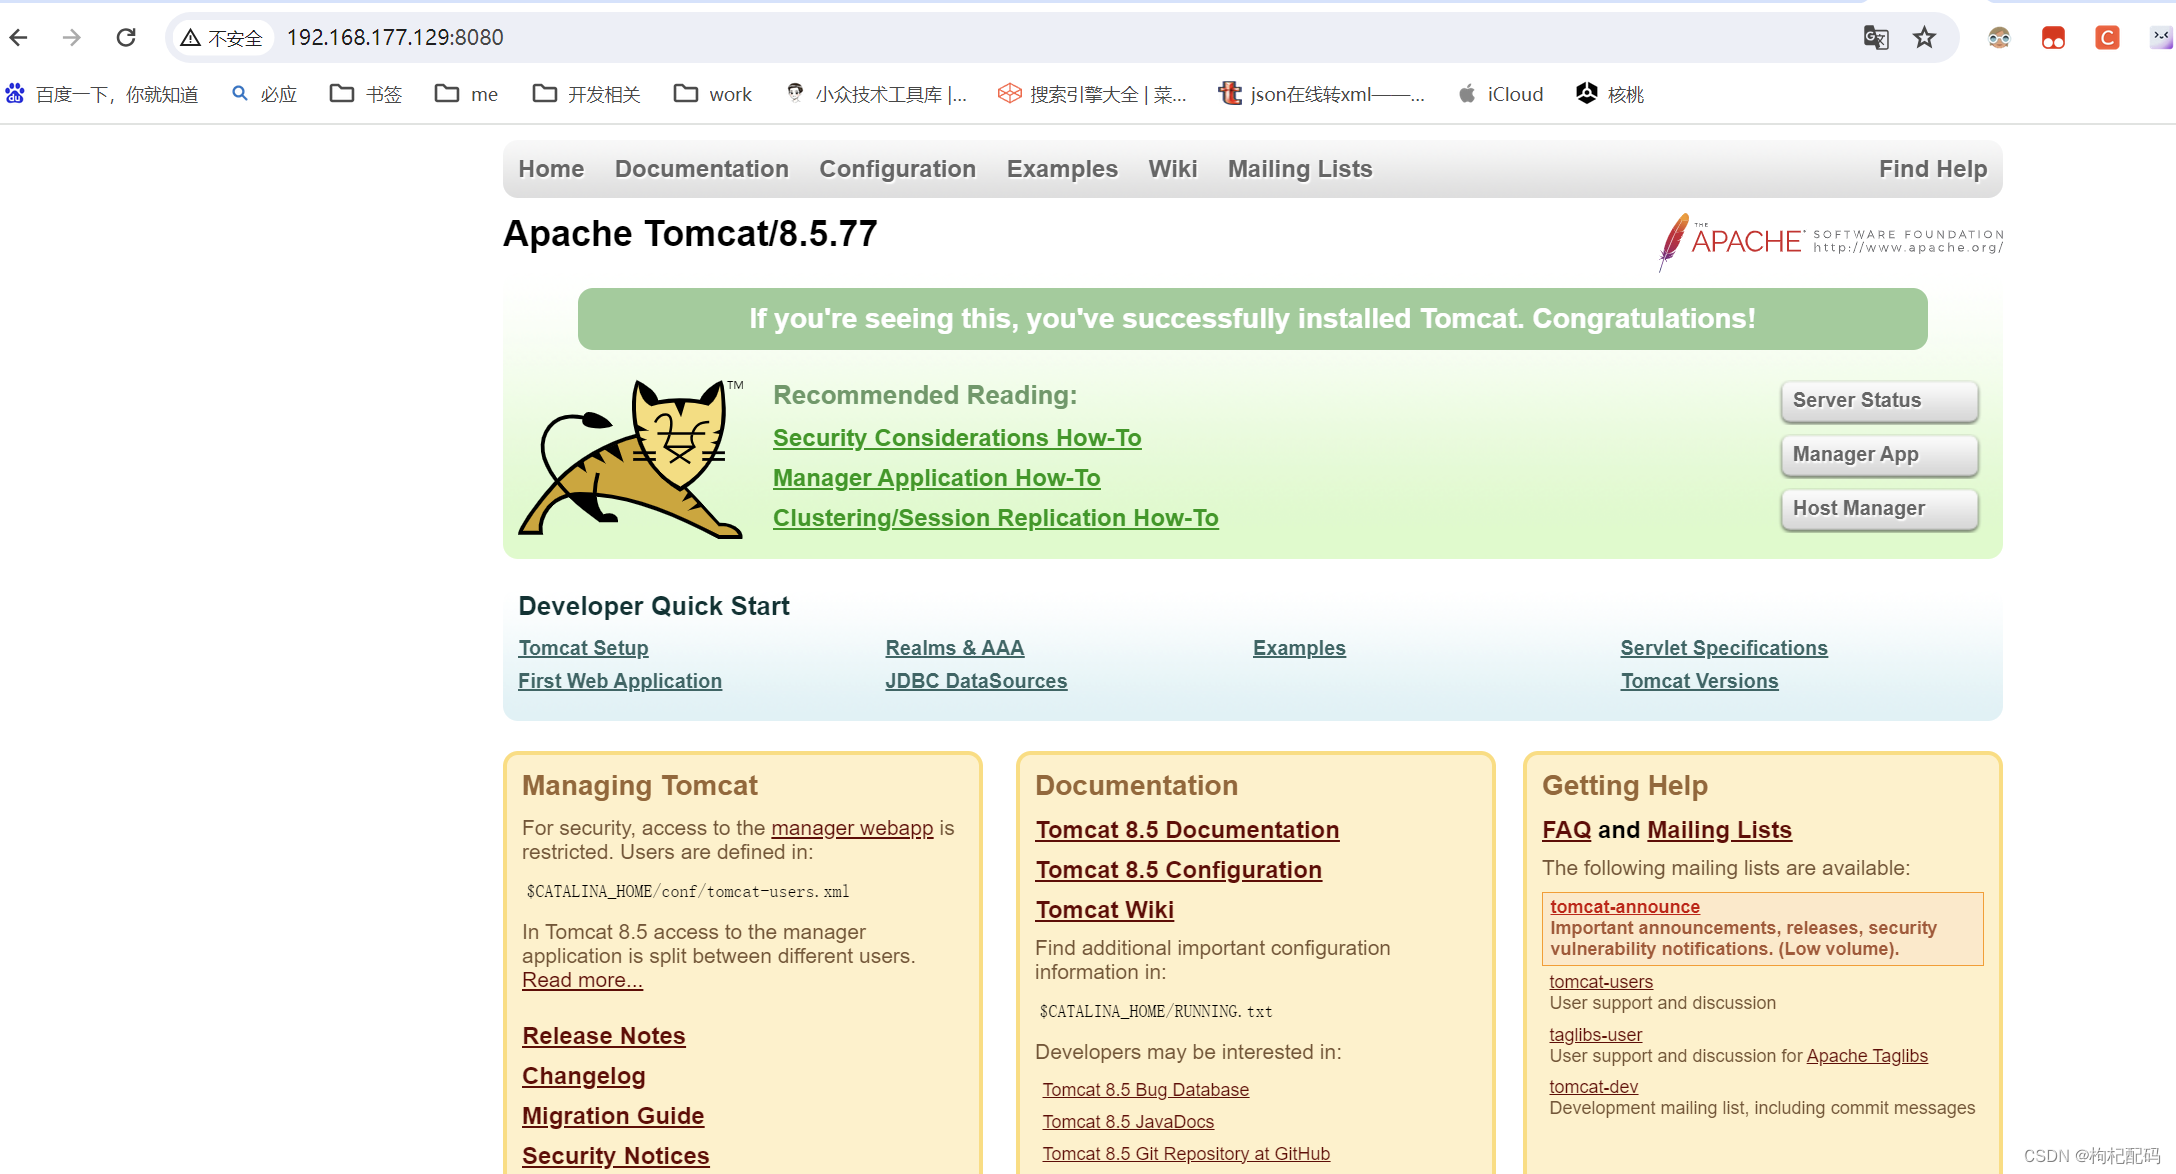2176x1174 pixels.
Task: Open the translate page icon
Action: pyautogui.click(x=1875, y=38)
